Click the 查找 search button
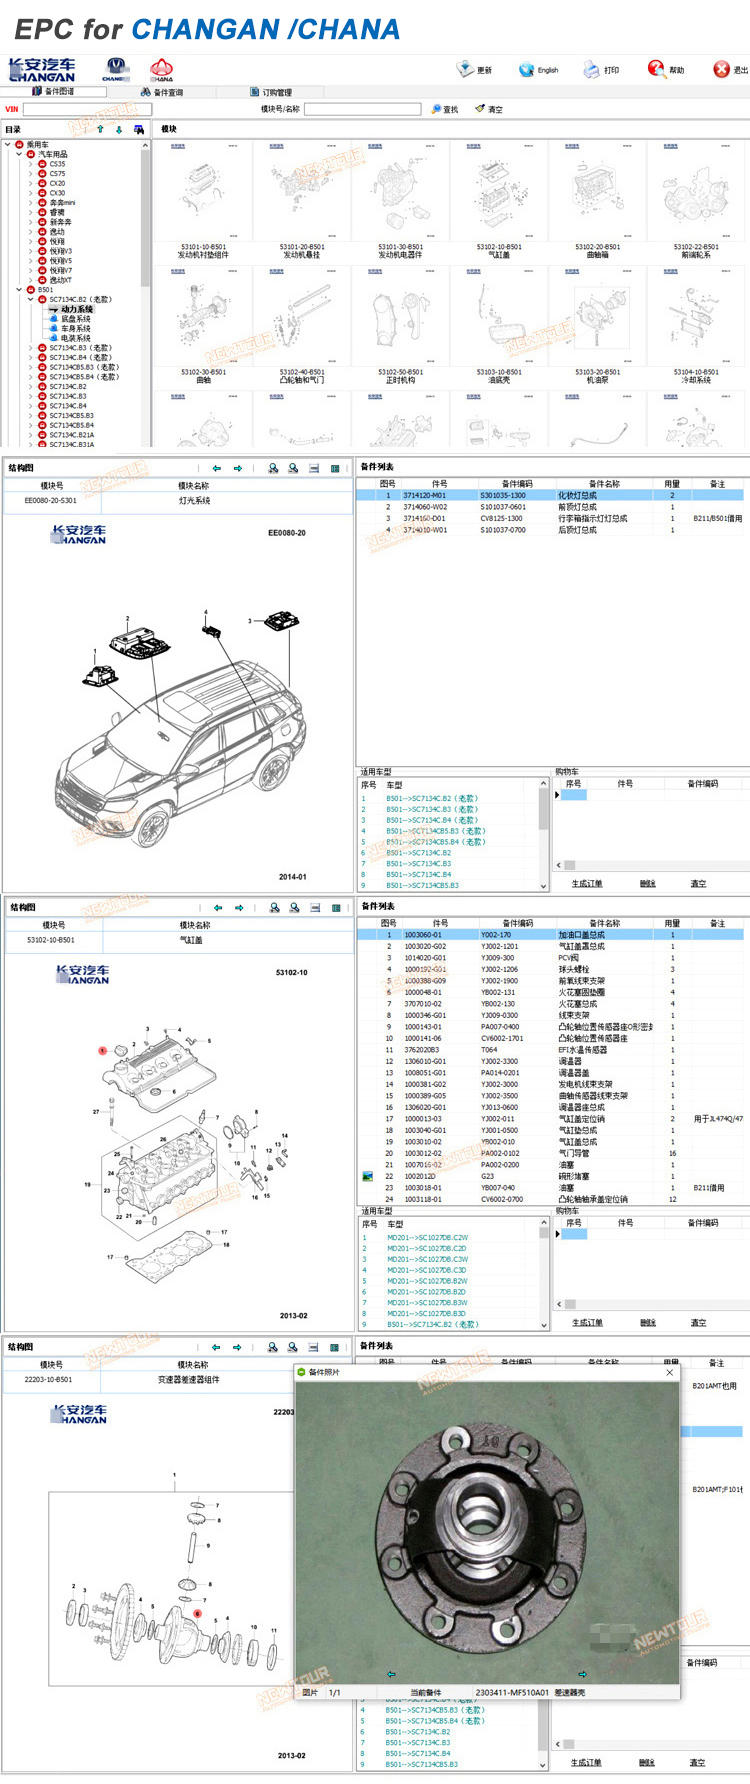Screen dimensions: 750x1784 click(x=445, y=109)
